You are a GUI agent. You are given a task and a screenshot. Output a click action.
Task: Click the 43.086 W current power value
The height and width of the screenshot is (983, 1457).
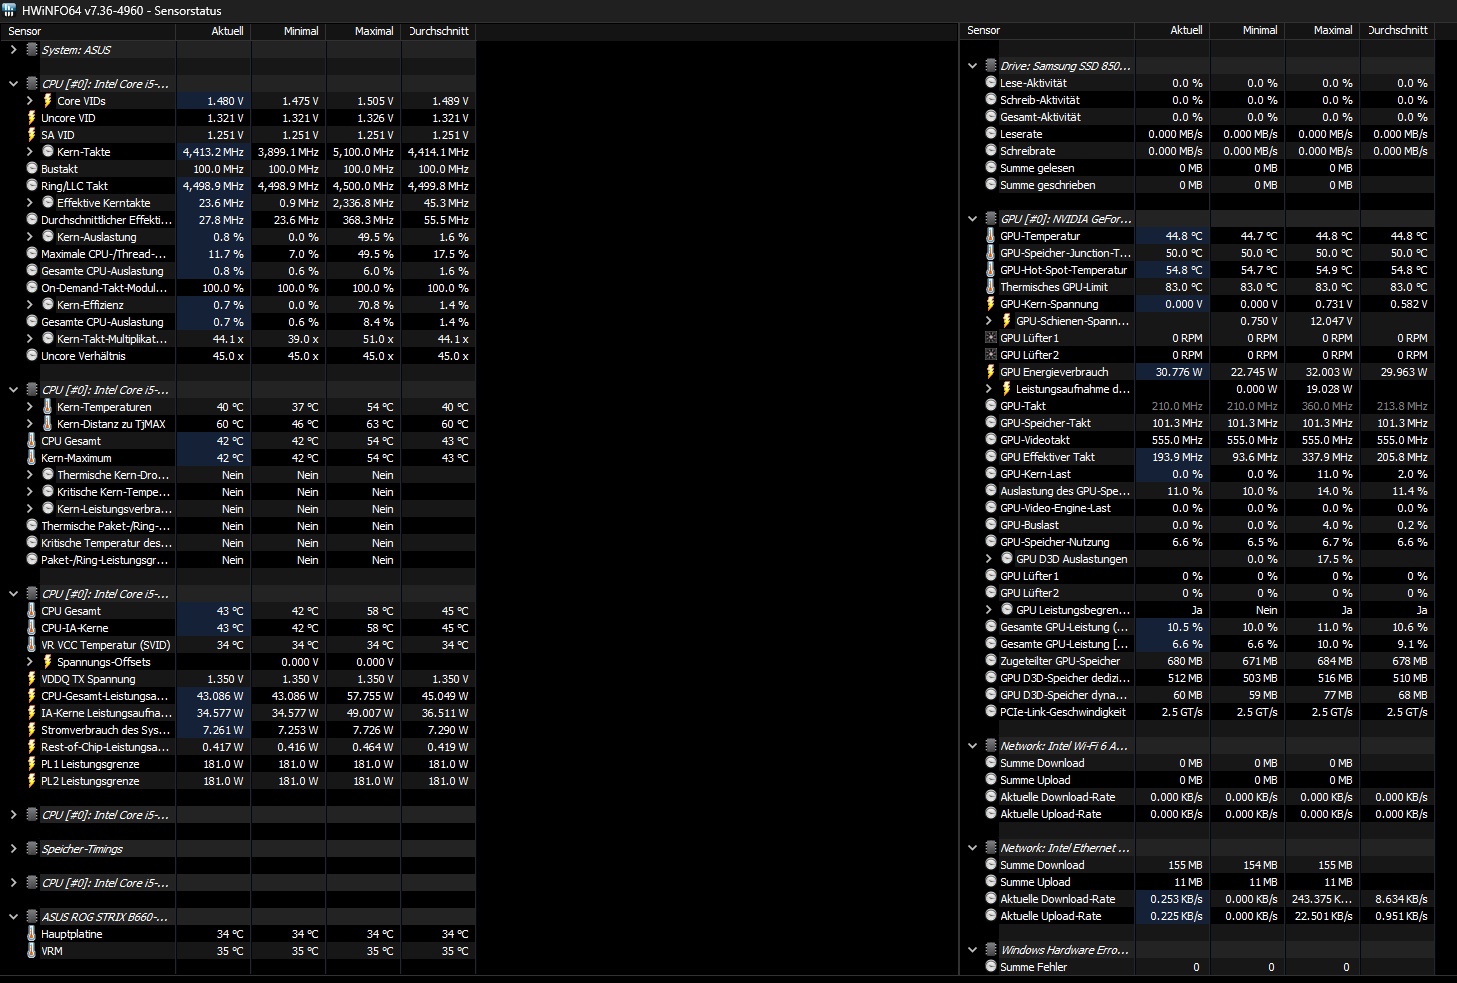click(x=220, y=696)
